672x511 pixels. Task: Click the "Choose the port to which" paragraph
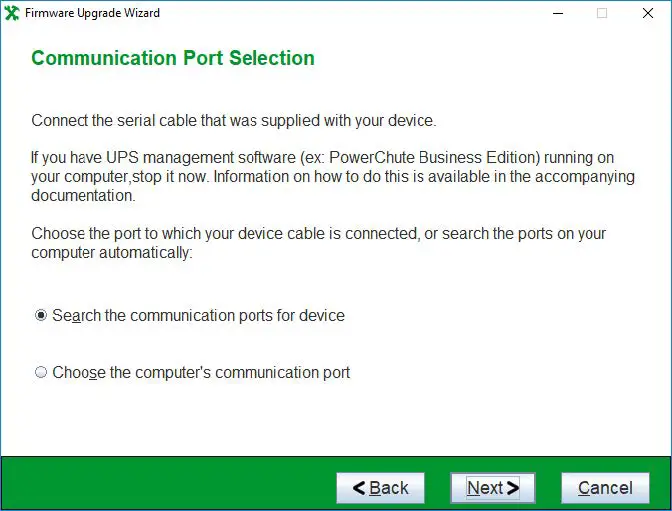(x=318, y=243)
